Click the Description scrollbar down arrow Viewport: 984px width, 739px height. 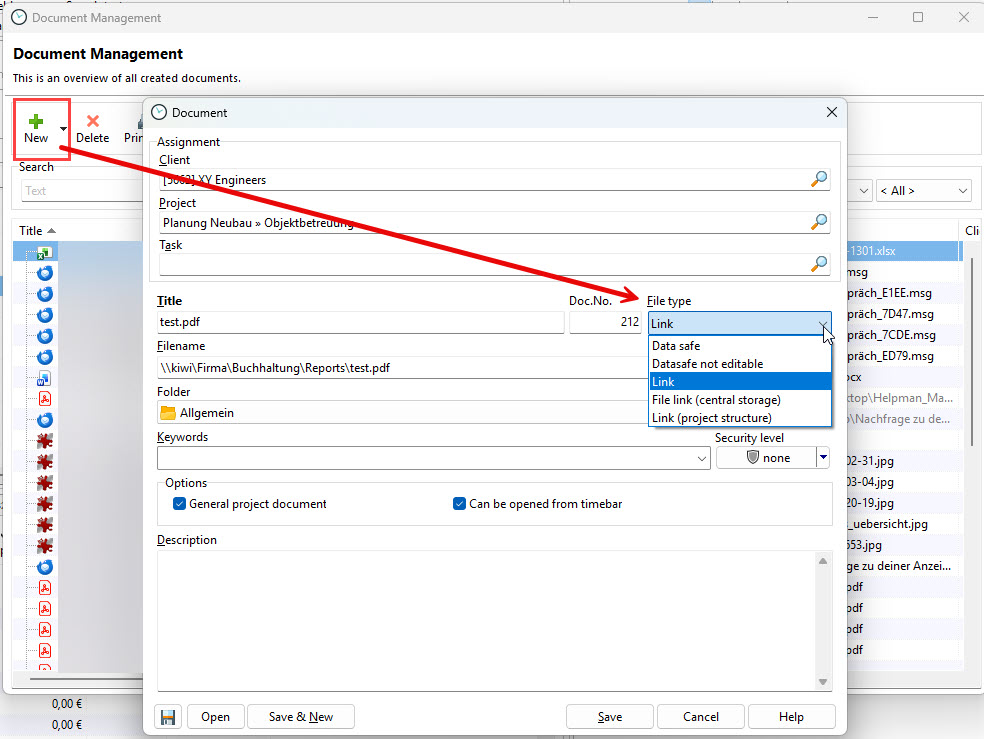pos(823,682)
